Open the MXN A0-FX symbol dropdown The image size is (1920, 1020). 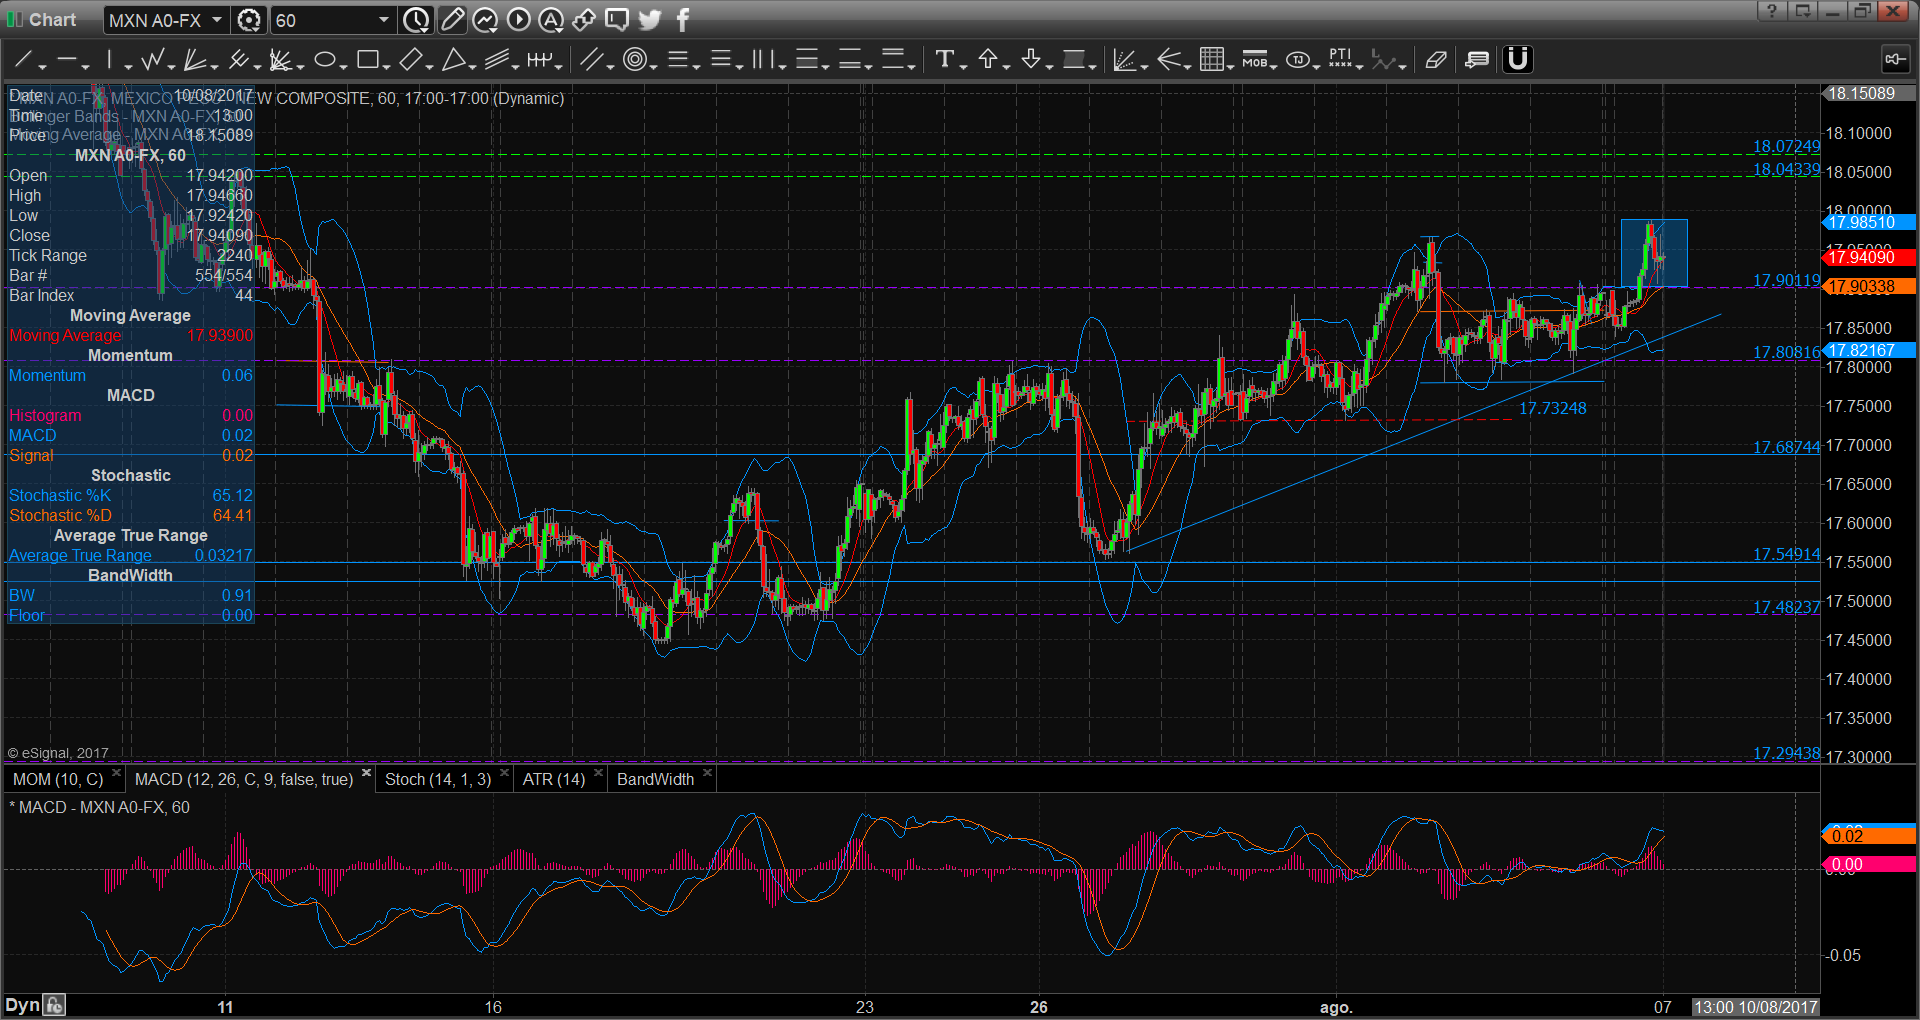point(217,20)
